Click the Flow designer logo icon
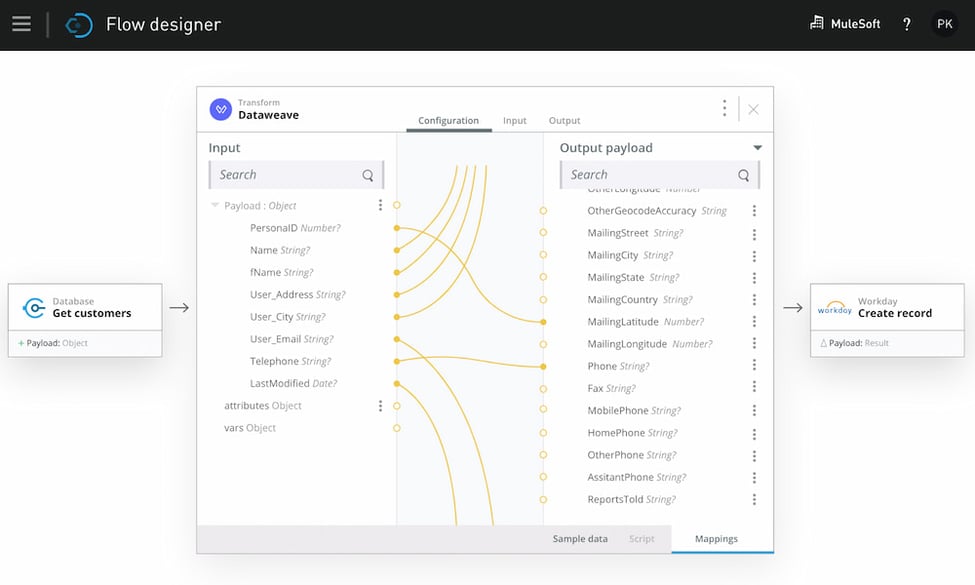This screenshot has height=585, width=975. coord(79,24)
